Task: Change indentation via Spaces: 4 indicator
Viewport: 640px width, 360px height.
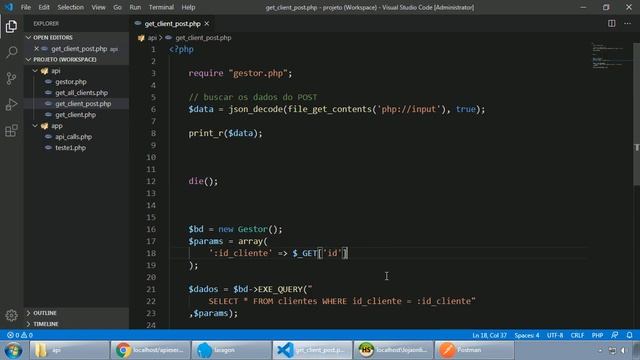Action: pyautogui.click(x=527, y=335)
